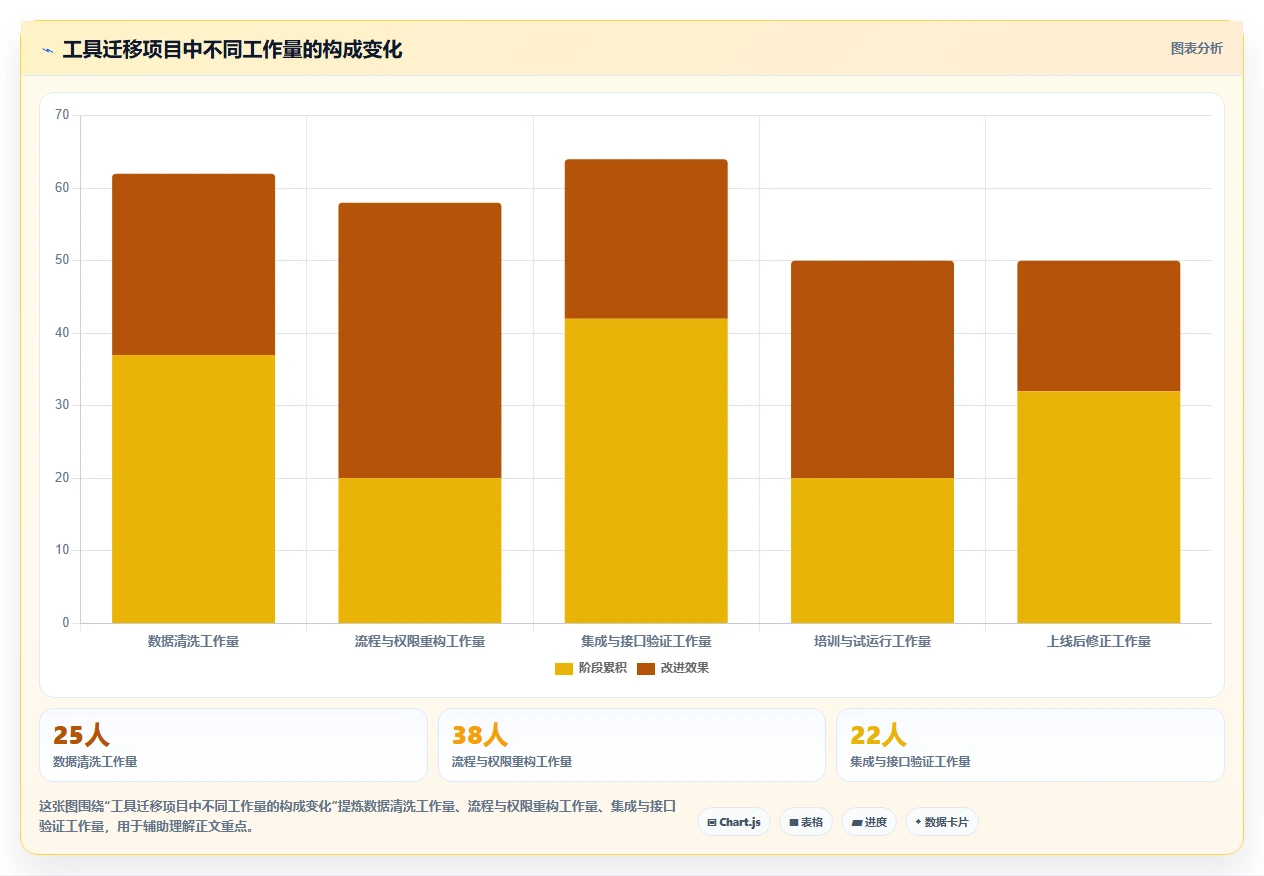The image size is (1264, 876).
Task: Select the 进度 tag
Action: (869, 822)
